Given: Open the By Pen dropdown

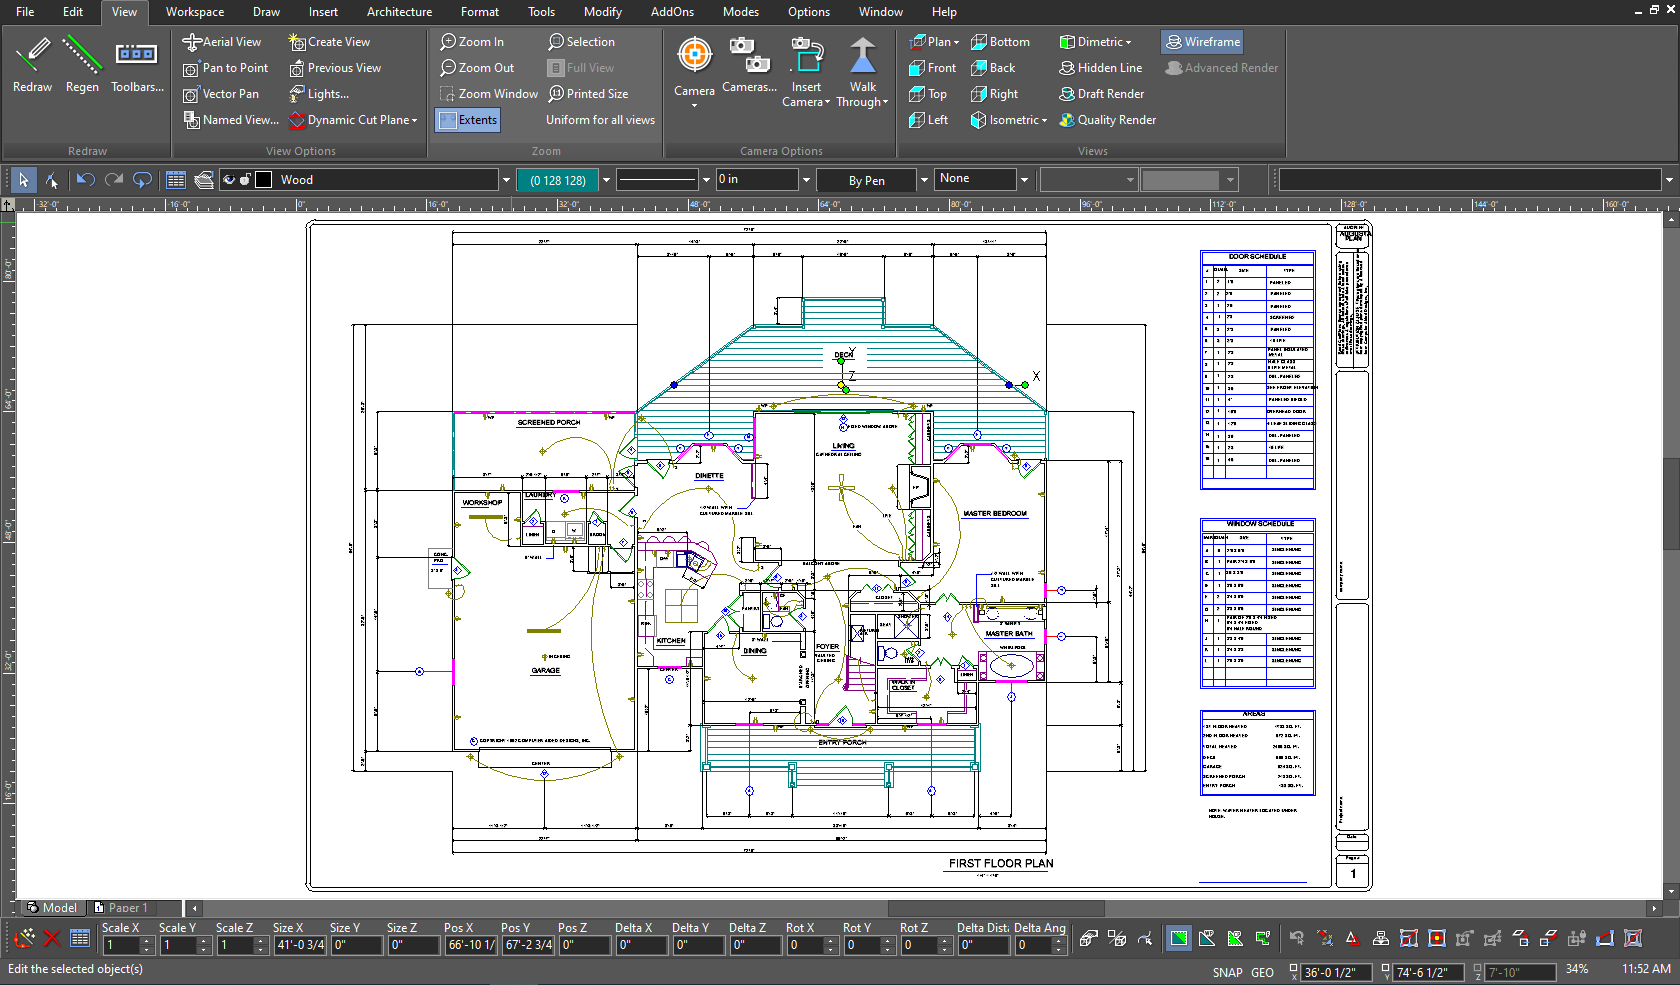Looking at the screenshot, I should click(x=923, y=180).
